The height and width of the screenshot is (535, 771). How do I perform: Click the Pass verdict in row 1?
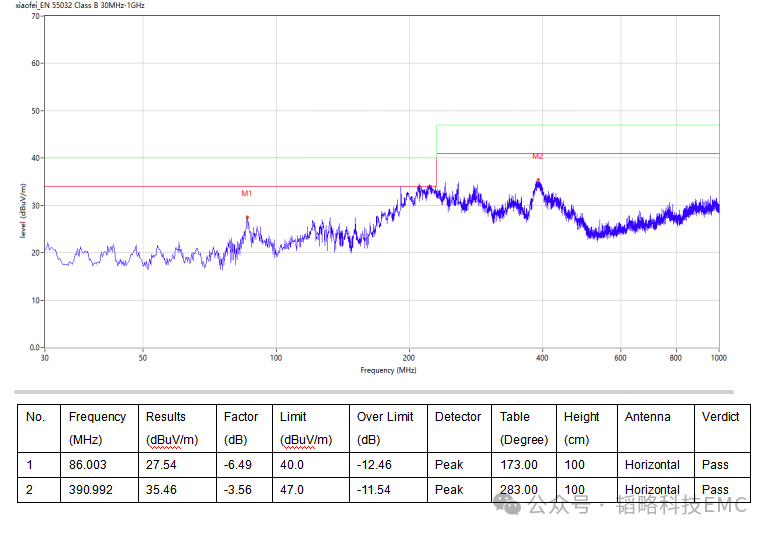[715, 465]
